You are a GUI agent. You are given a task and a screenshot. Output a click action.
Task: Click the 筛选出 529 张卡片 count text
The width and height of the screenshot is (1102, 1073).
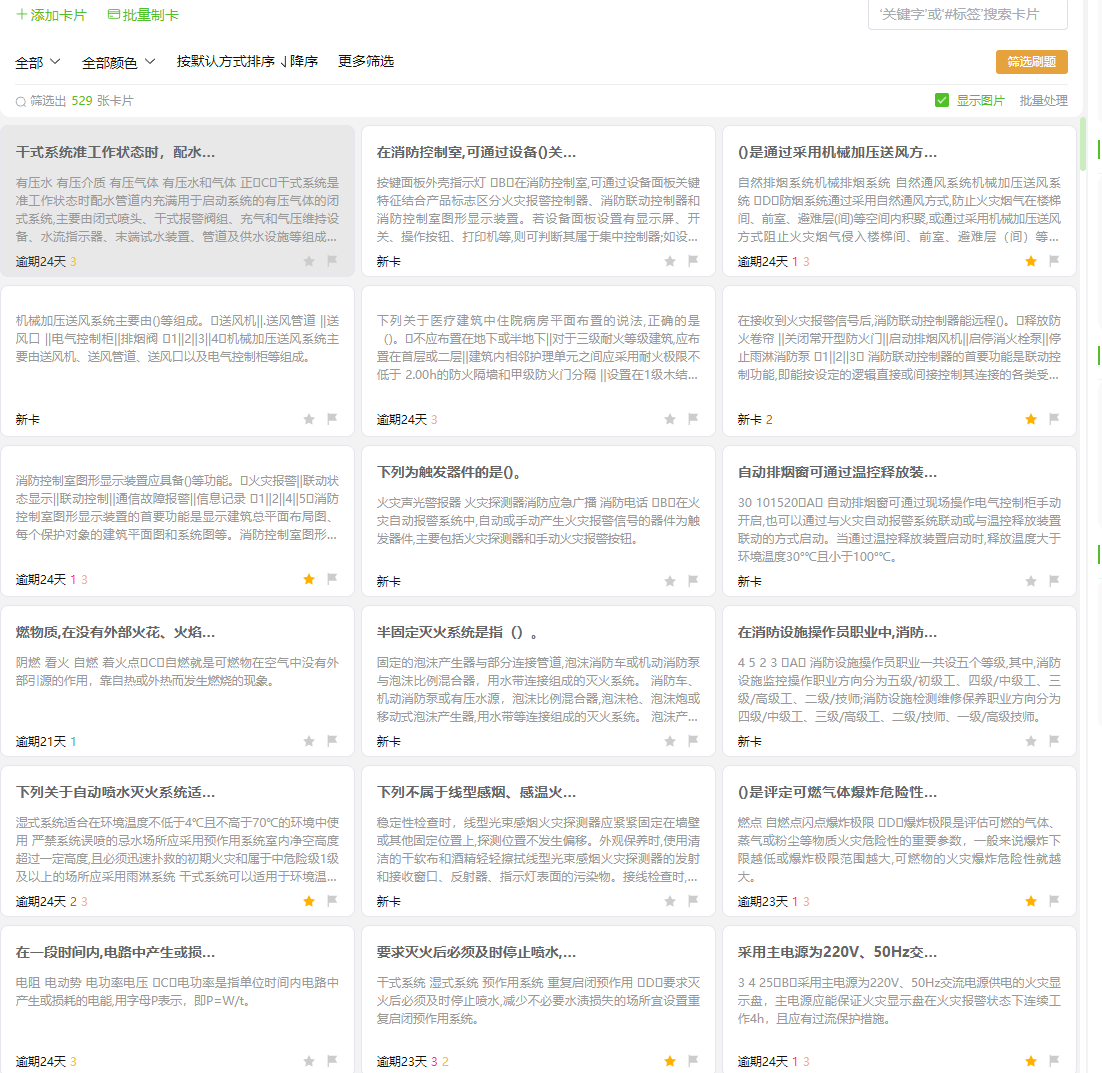pos(81,101)
